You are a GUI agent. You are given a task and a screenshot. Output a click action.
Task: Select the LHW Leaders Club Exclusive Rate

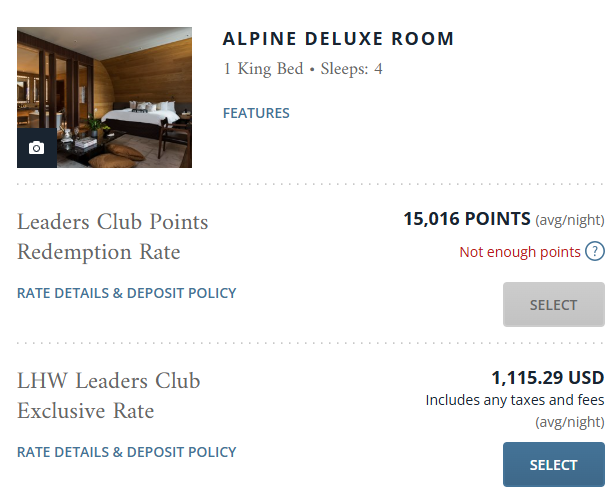tap(553, 465)
